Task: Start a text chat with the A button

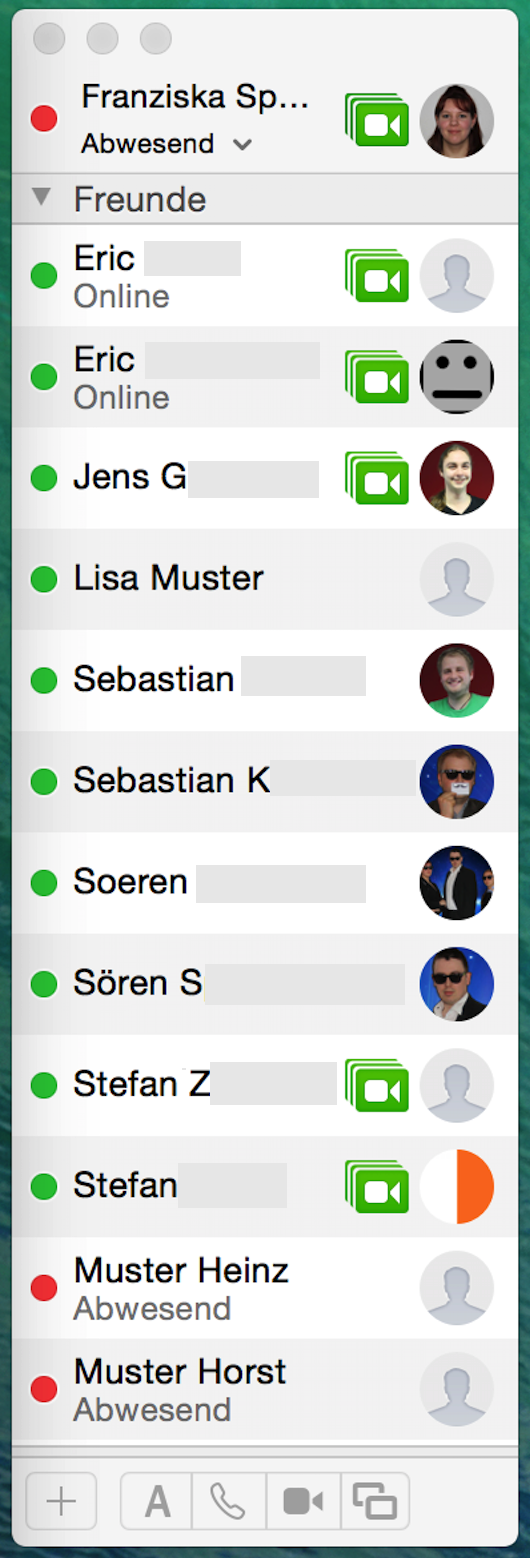Action: [156, 1501]
